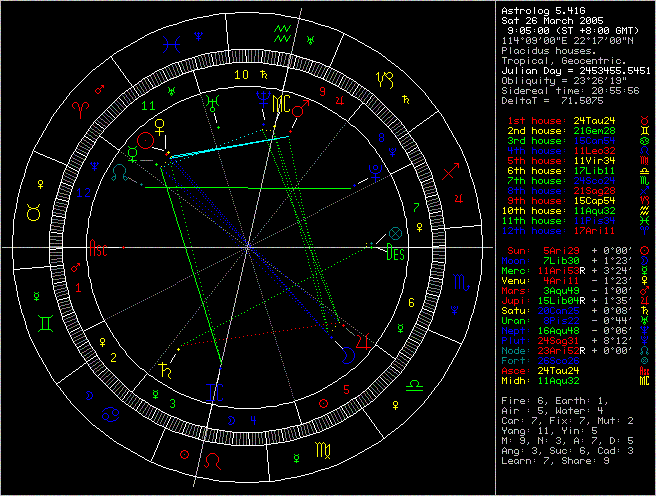The height and width of the screenshot is (496, 656).
Task: Select the yellow MC marker in the chart
Action: (282, 102)
